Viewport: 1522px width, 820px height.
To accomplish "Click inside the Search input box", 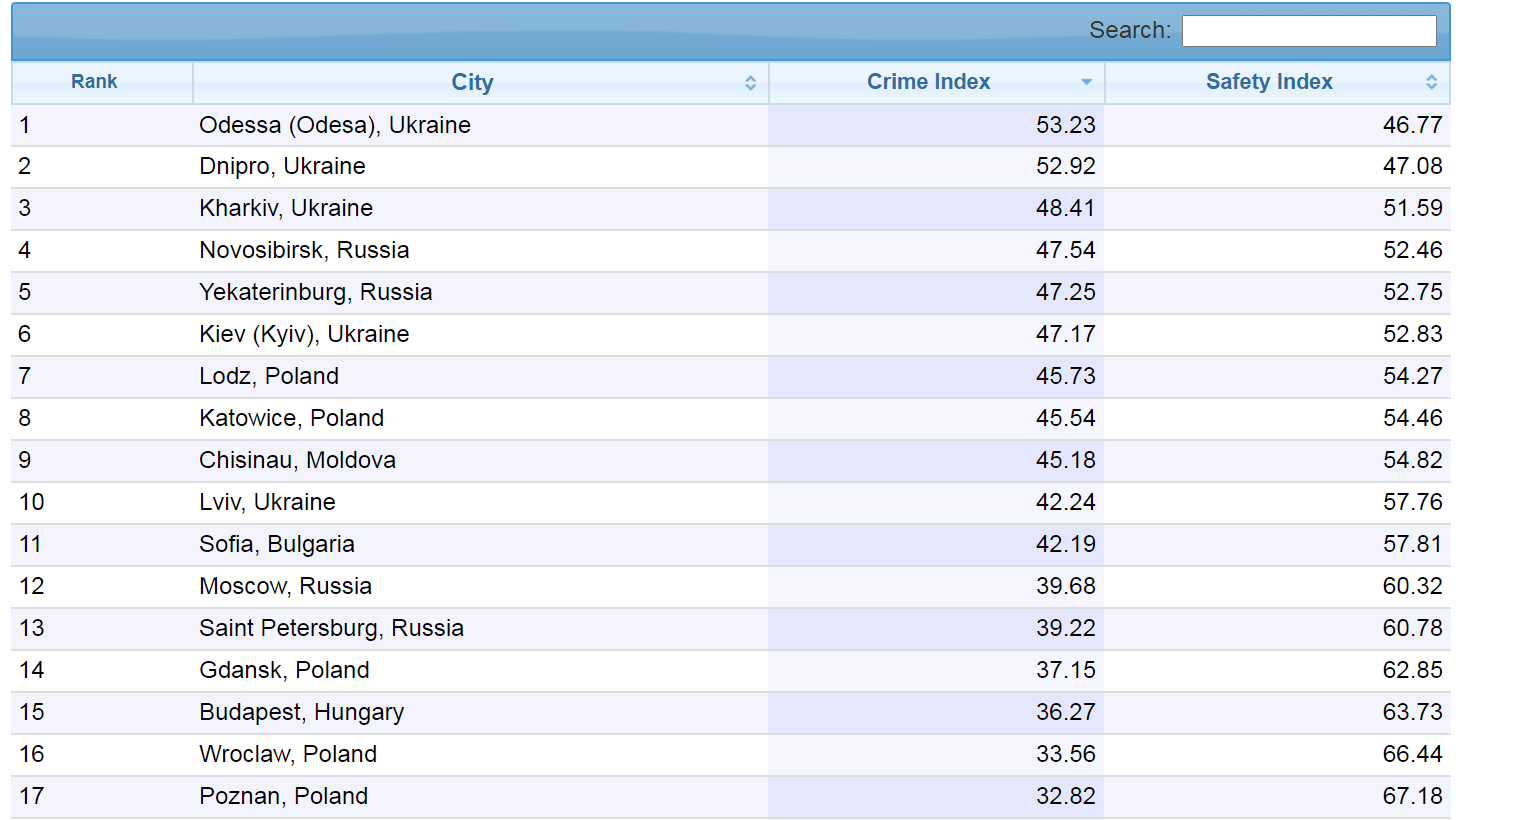I will [1308, 30].
